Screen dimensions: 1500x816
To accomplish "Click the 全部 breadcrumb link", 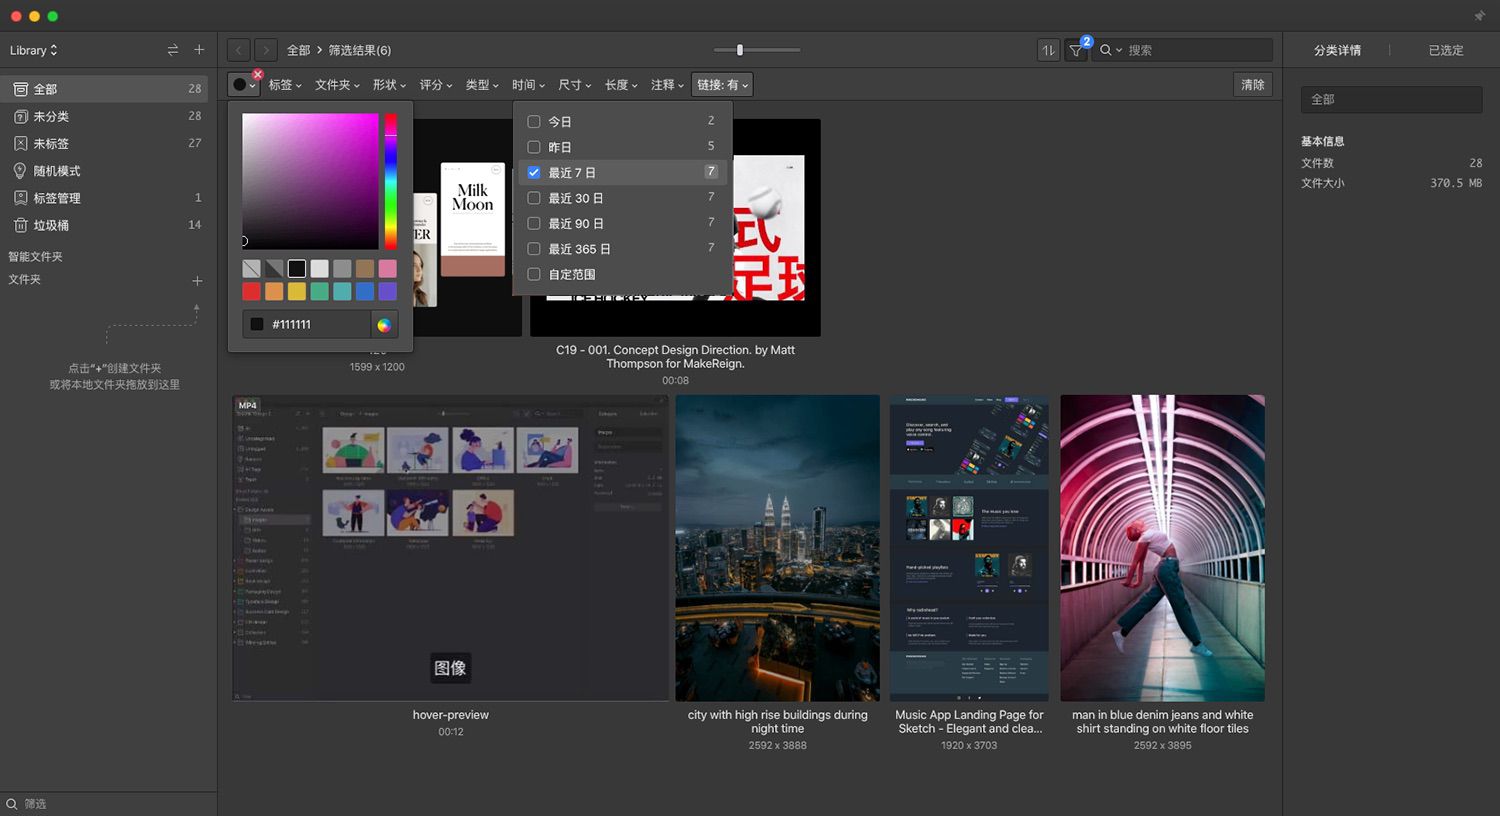I will [x=298, y=50].
